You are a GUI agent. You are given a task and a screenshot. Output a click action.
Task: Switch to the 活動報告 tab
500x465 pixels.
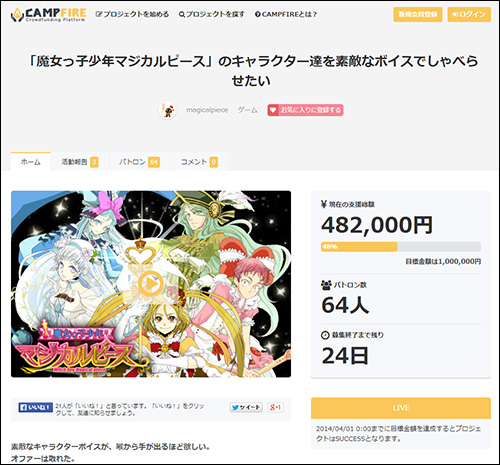point(80,162)
